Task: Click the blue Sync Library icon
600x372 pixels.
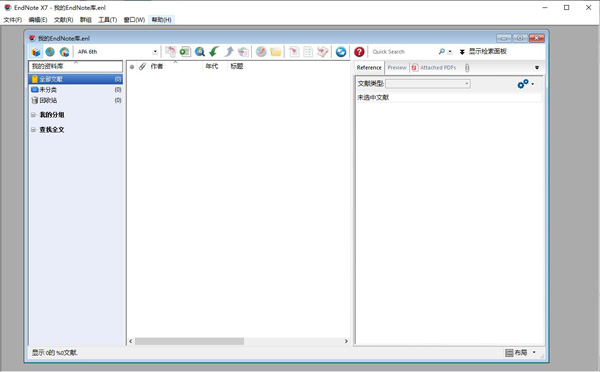Action: coord(341,52)
